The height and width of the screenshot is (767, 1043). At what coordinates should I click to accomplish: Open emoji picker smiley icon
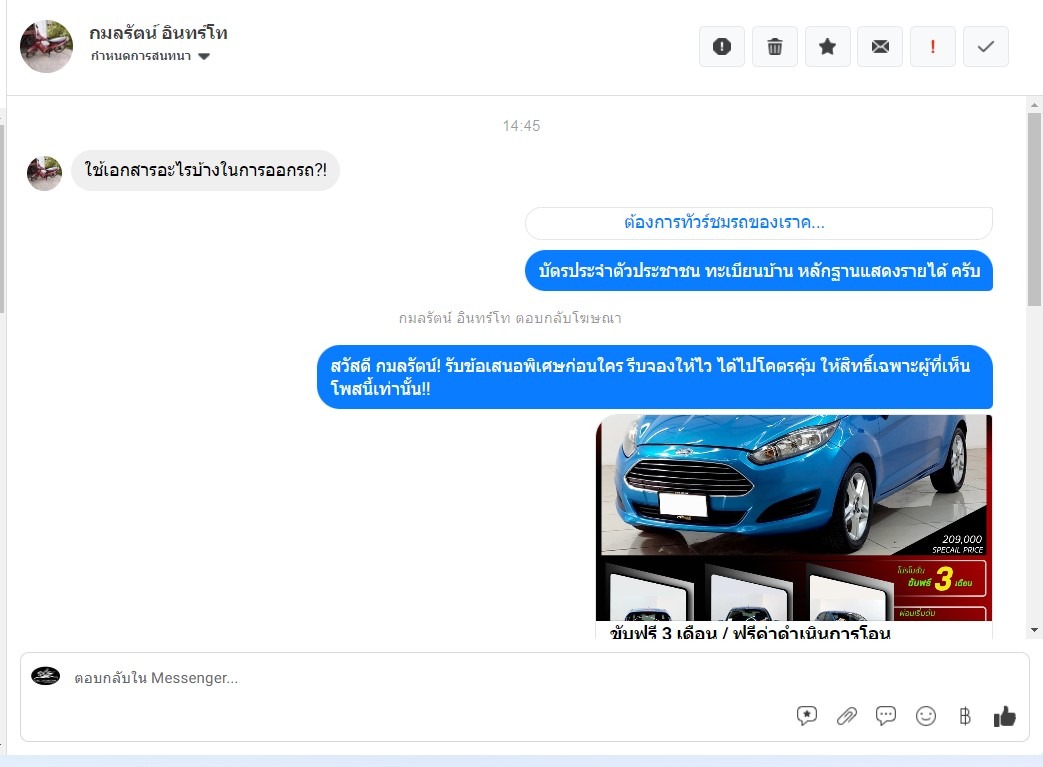925,716
